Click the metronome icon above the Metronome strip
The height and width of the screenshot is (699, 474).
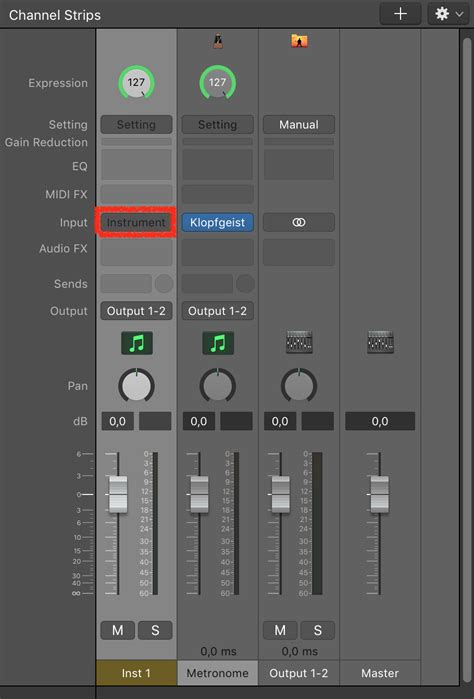[218, 41]
